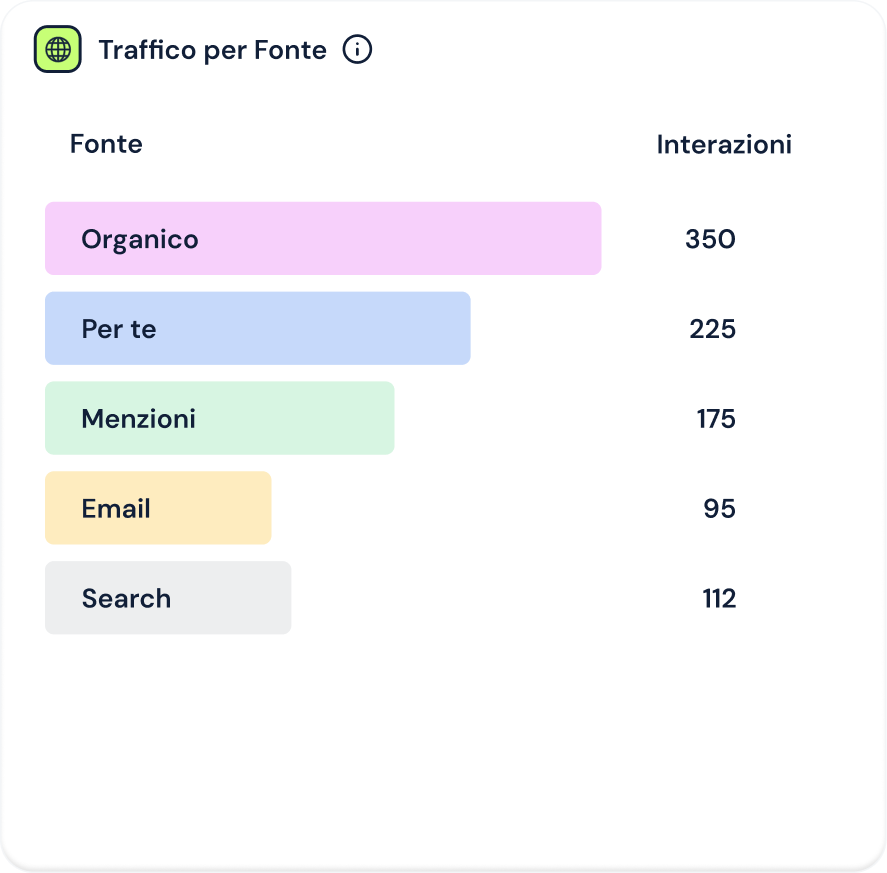Click the 95 interactions value

point(719,509)
